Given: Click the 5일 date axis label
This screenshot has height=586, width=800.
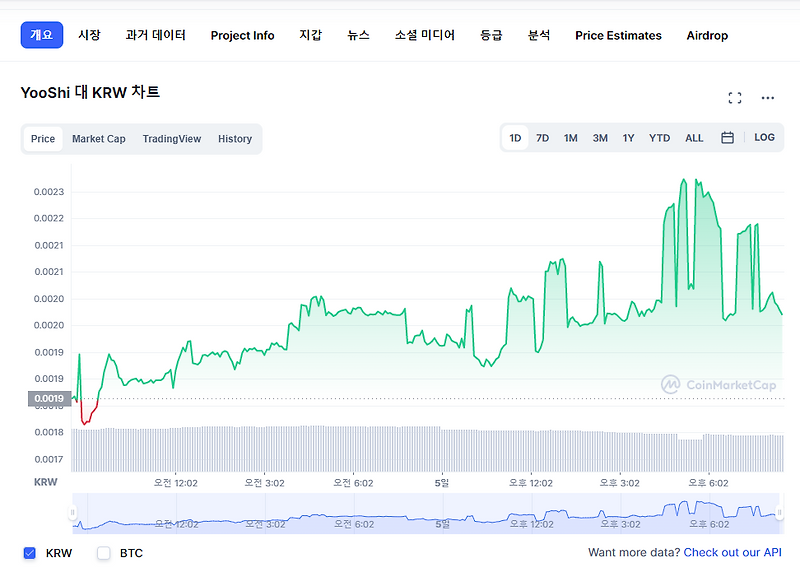Looking at the screenshot, I should (x=442, y=482).
